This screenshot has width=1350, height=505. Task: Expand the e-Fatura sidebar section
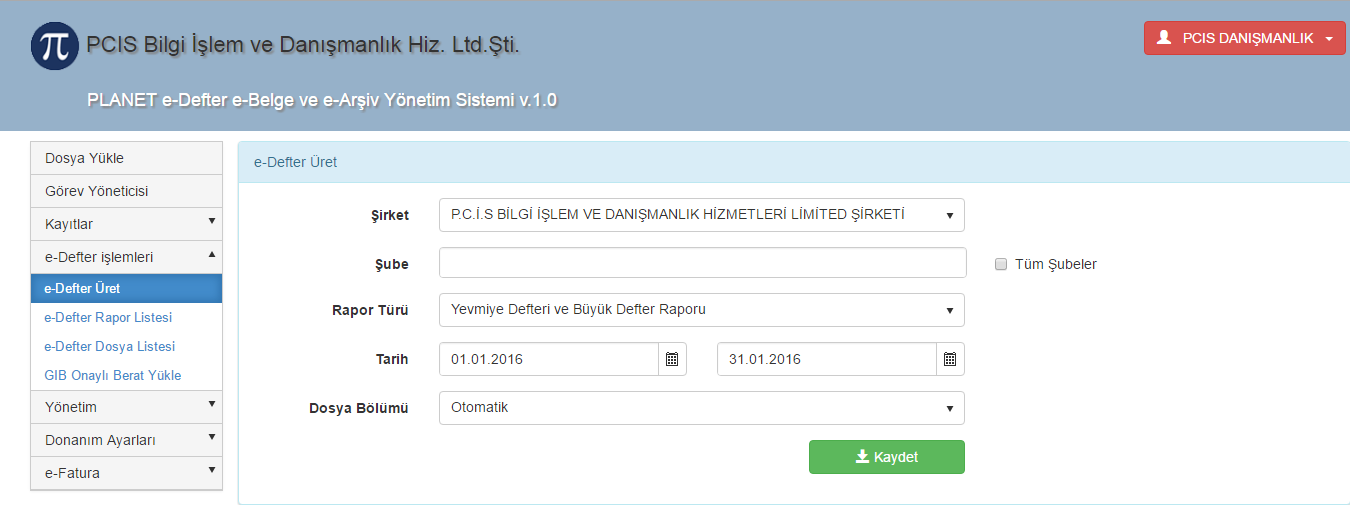click(127, 473)
